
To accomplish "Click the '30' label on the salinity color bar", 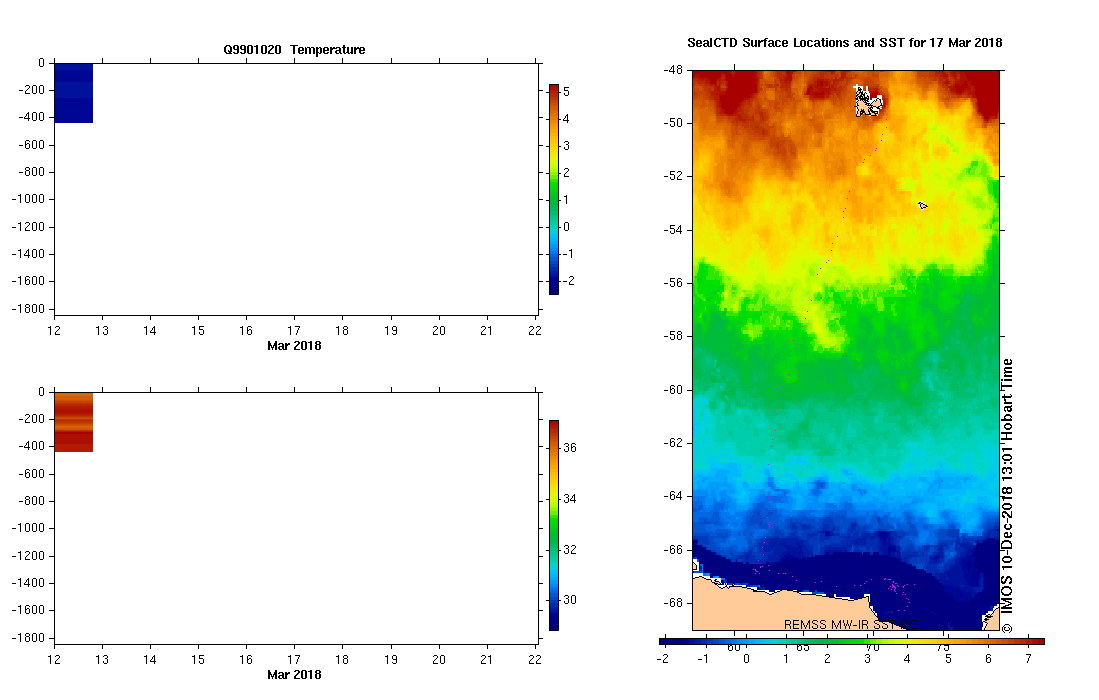I will click(570, 601).
